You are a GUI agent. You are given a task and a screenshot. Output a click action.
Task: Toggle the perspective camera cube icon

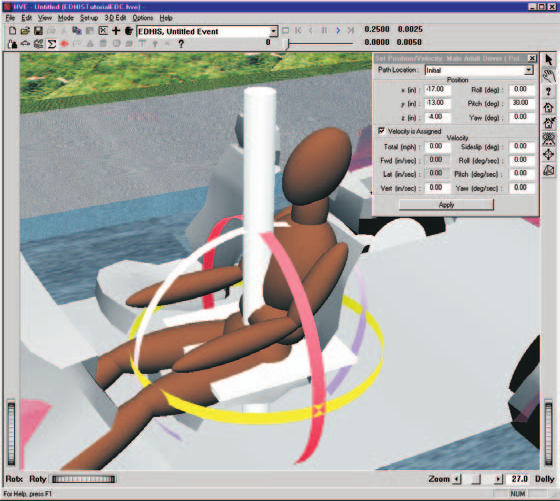tap(549, 170)
